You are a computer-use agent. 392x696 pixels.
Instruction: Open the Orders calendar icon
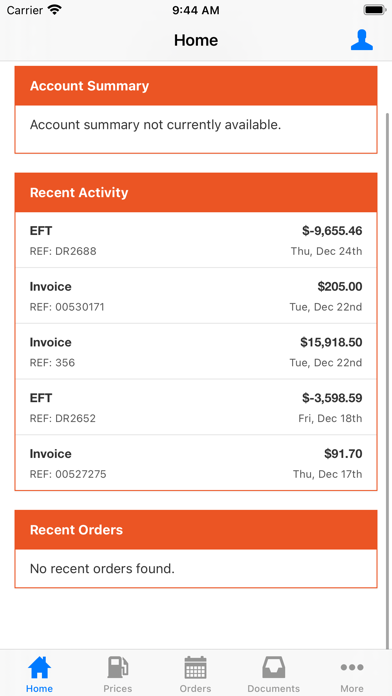pyautogui.click(x=195, y=667)
